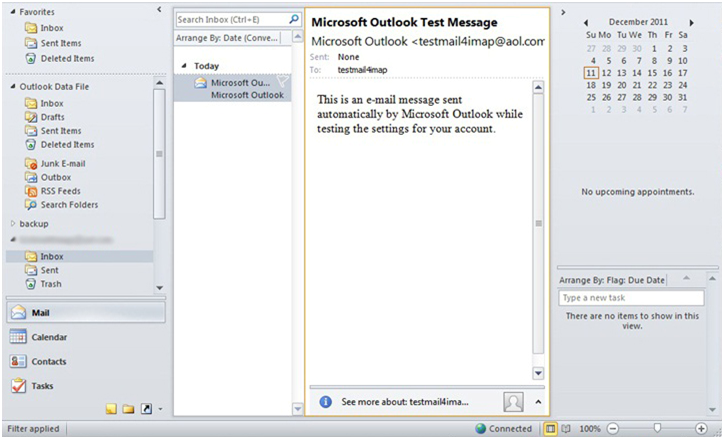Open the Folder List icon

point(128,409)
